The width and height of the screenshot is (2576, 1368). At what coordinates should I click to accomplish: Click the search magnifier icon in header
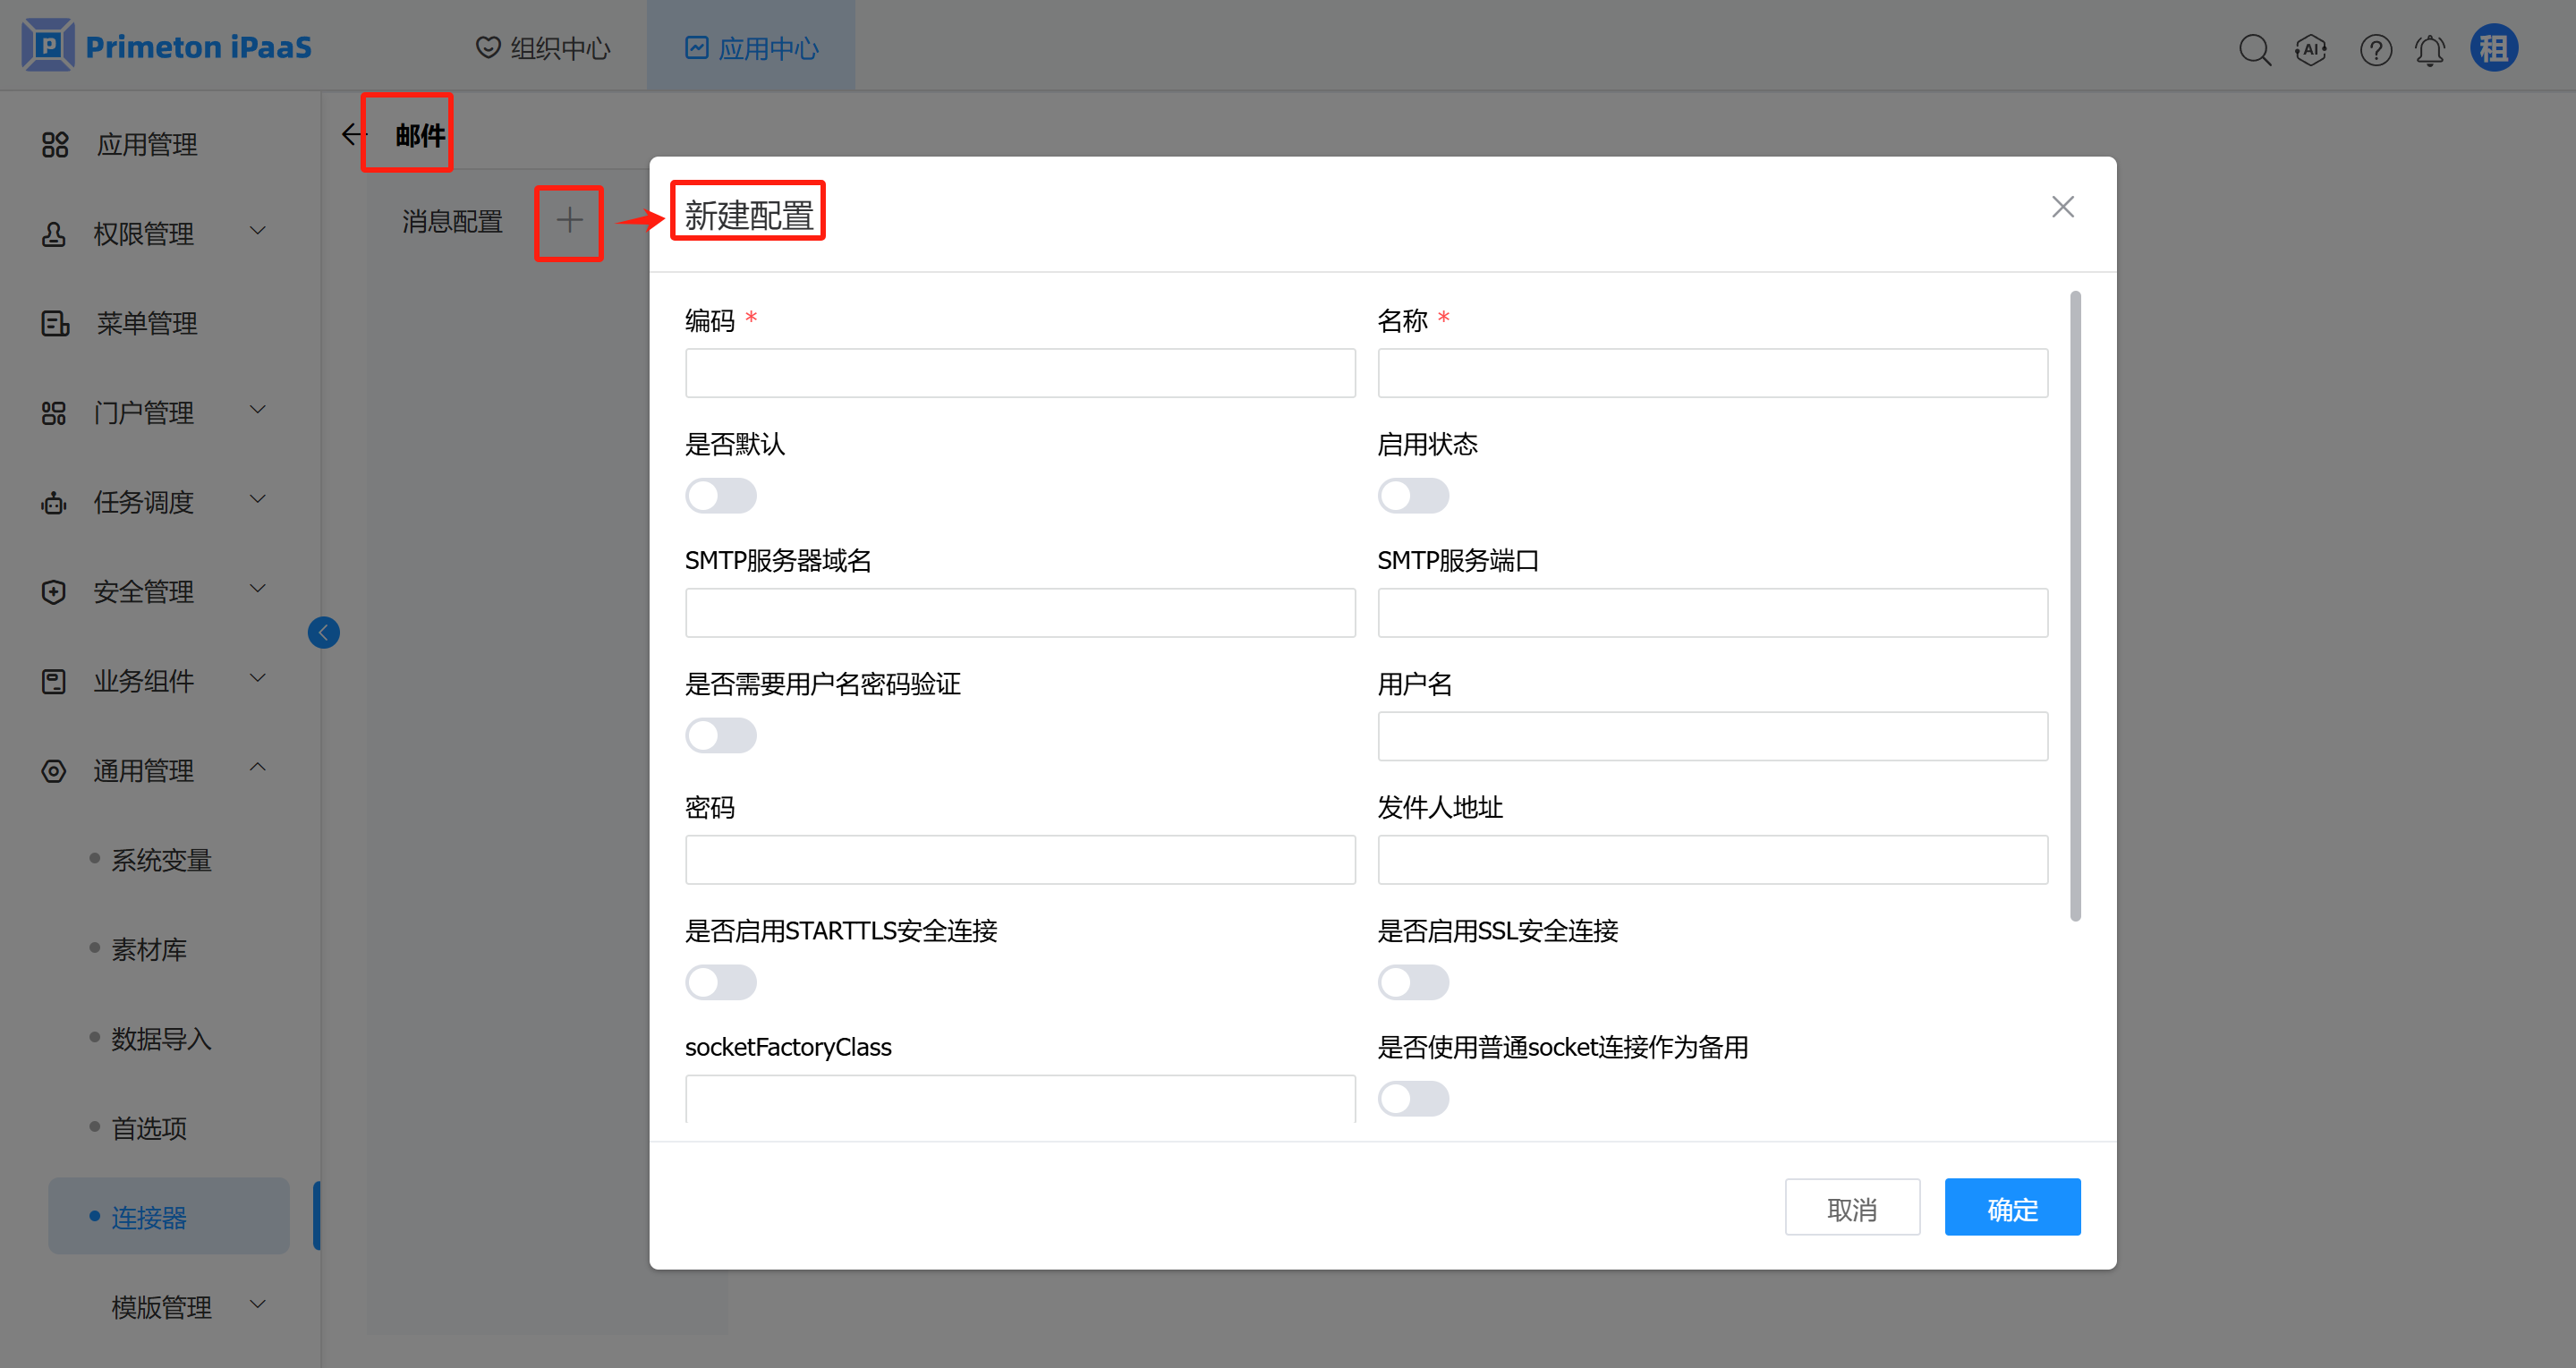2254,49
